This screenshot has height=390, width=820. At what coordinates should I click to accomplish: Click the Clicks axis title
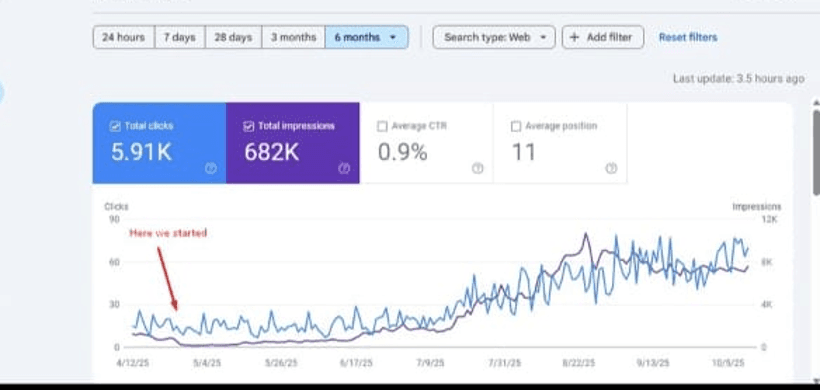click(x=116, y=207)
